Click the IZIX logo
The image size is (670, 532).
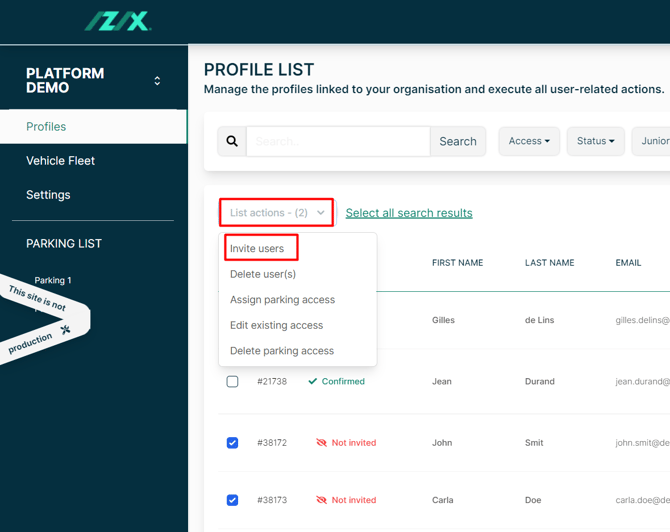[118, 21]
